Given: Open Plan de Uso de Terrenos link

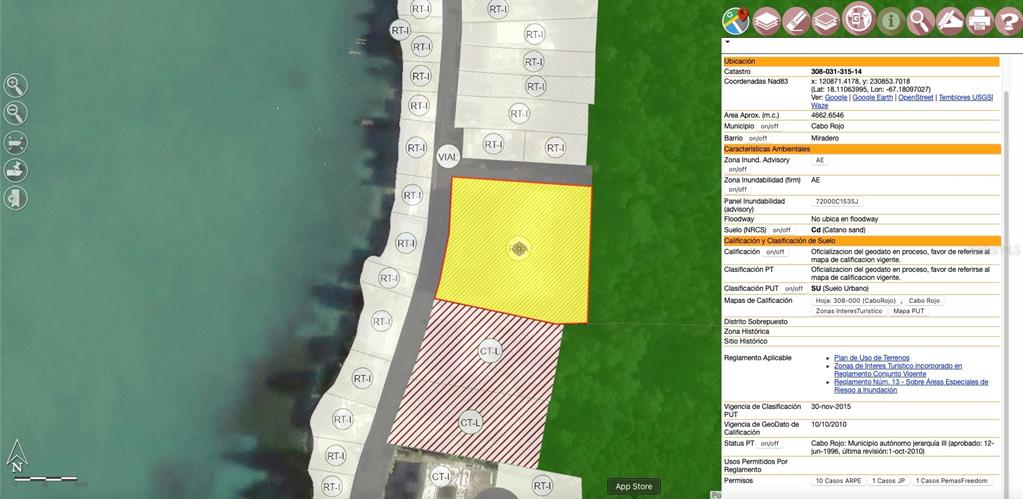Looking at the screenshot, I should pyautogui.click(x=871, y=357).
